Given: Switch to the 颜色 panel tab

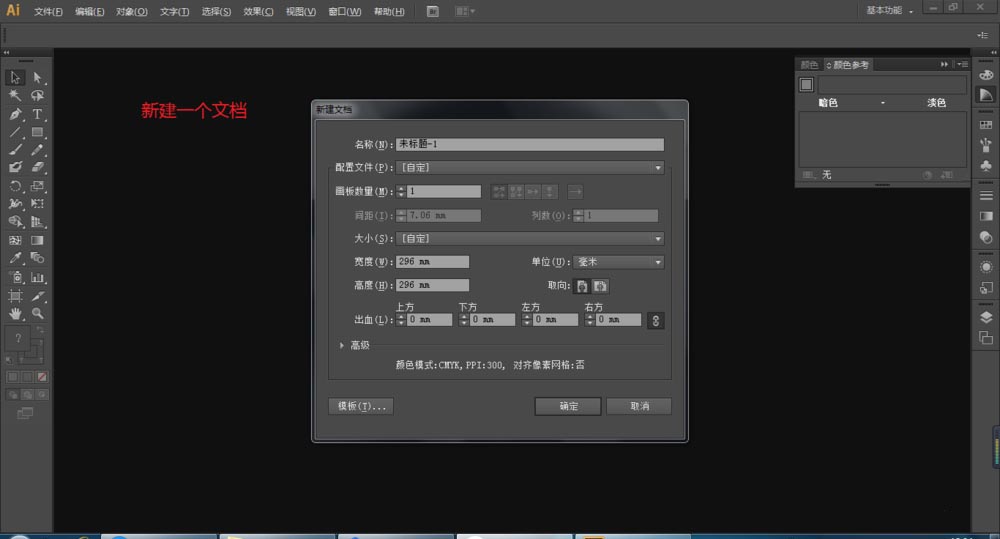Looking at the screenshot, I should (x=808, y=65).
